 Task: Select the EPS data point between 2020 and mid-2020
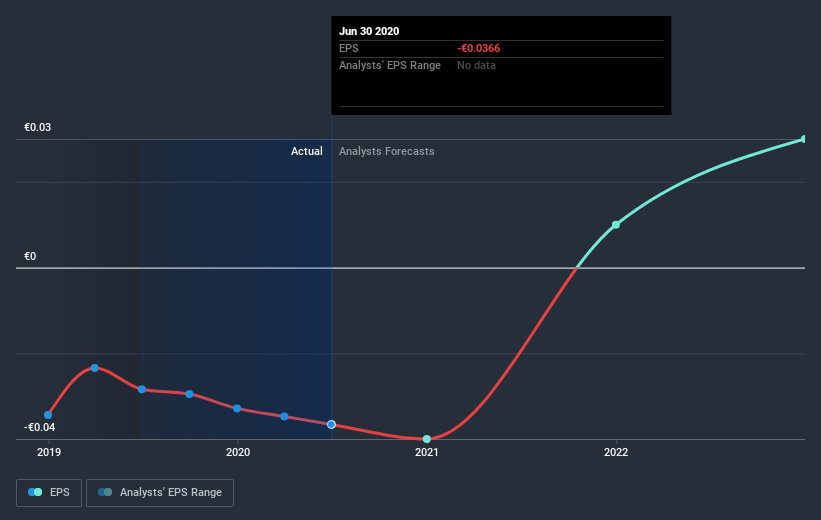(x=284, y=417)
